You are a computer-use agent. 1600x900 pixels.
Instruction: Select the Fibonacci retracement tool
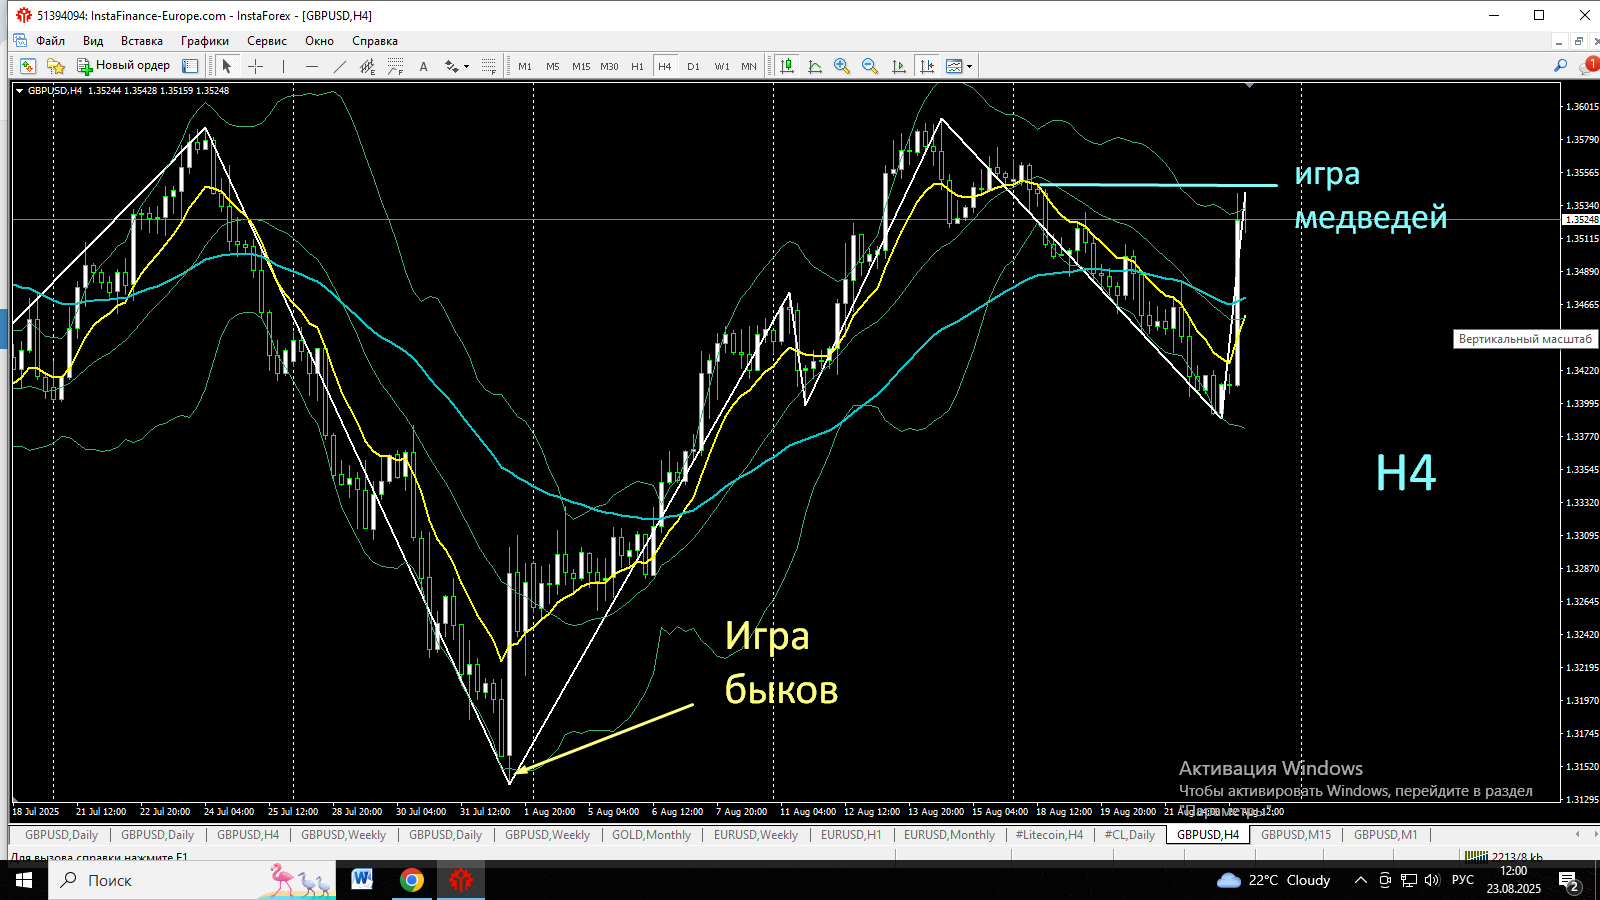click(x=395, y=66)
